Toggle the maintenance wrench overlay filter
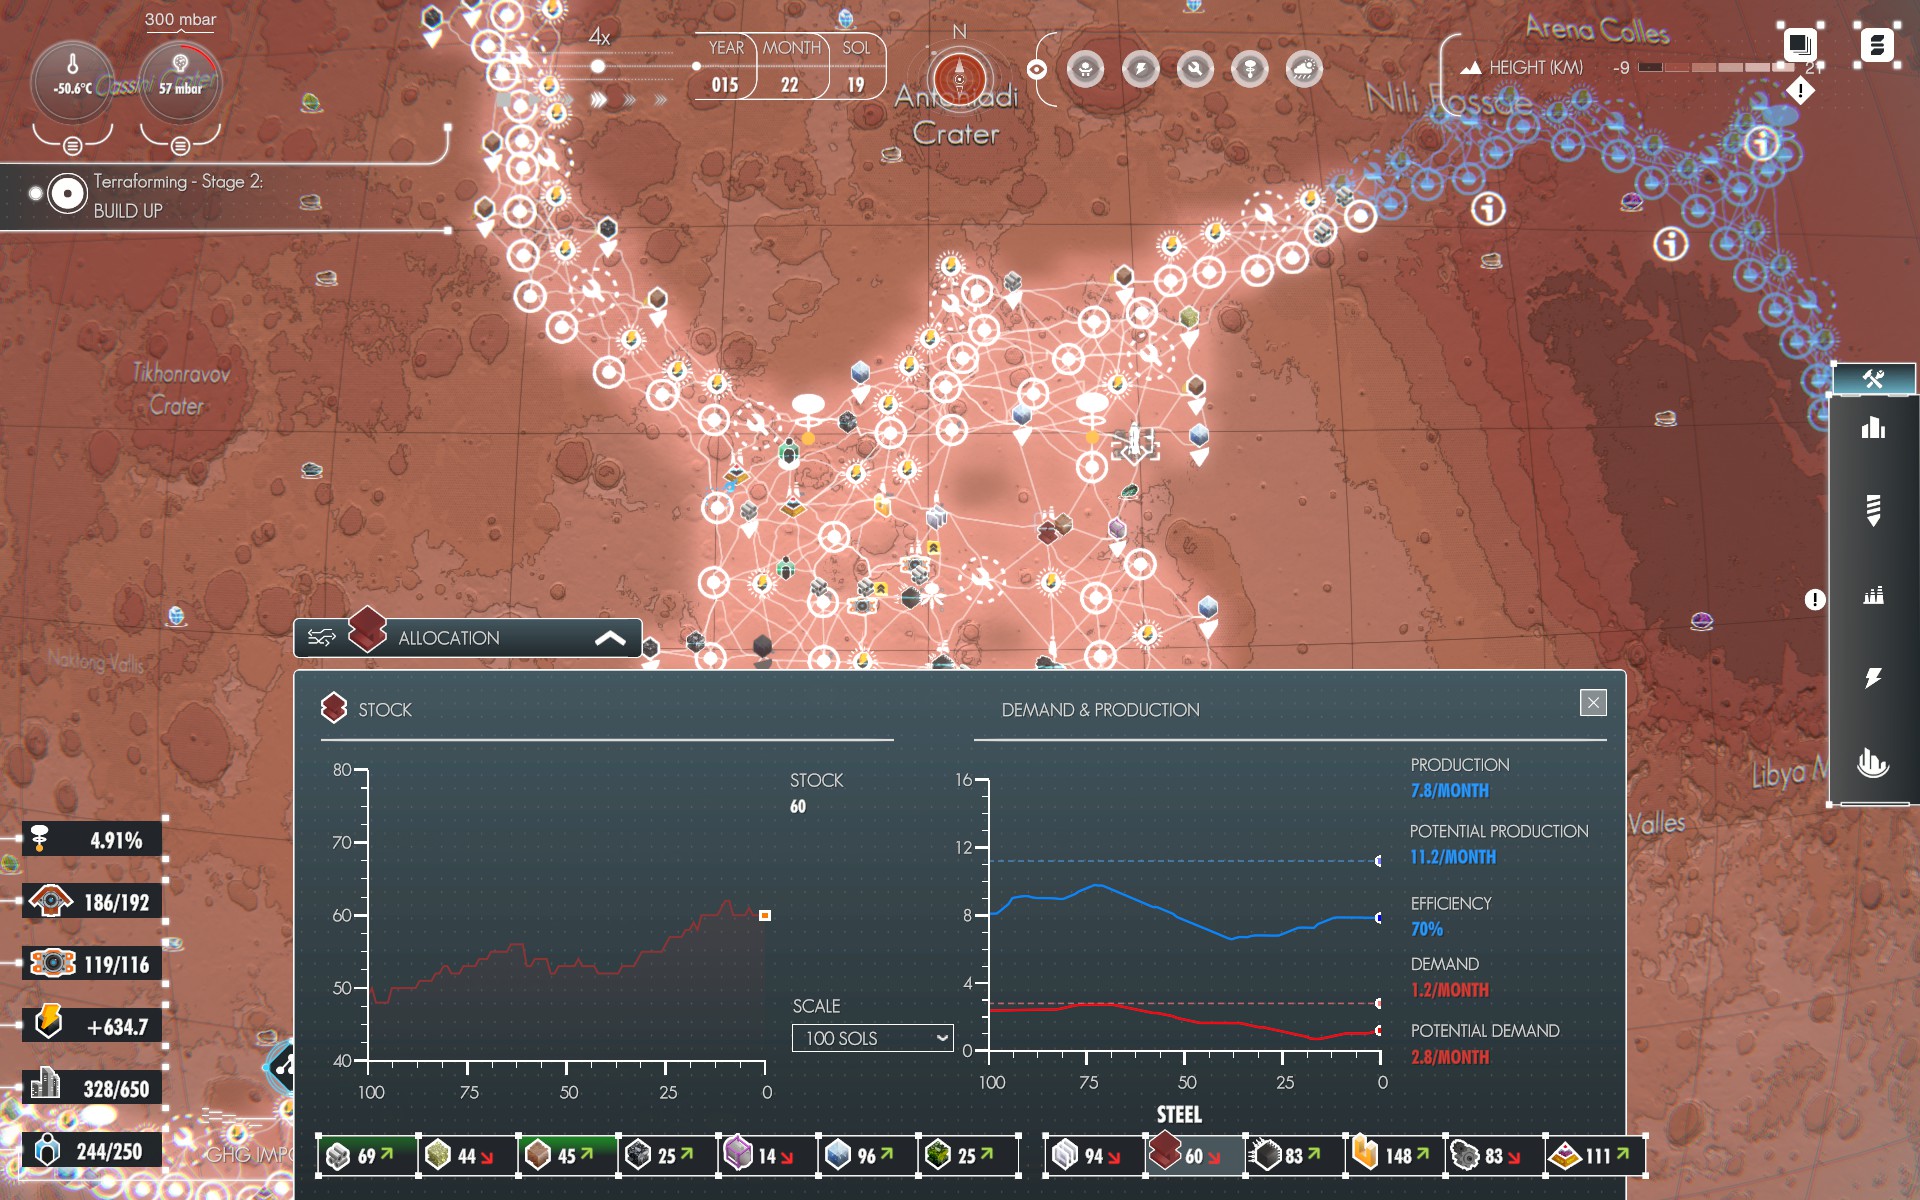The height and width of the screenshot is (1200, 1920). (1195, 69)
